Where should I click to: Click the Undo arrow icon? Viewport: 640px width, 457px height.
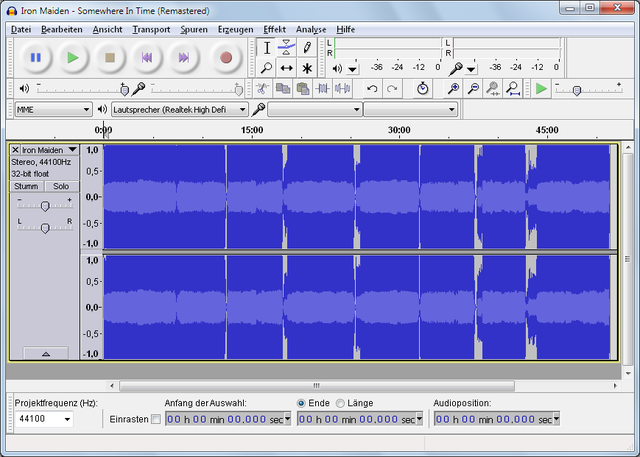point(372,89)
